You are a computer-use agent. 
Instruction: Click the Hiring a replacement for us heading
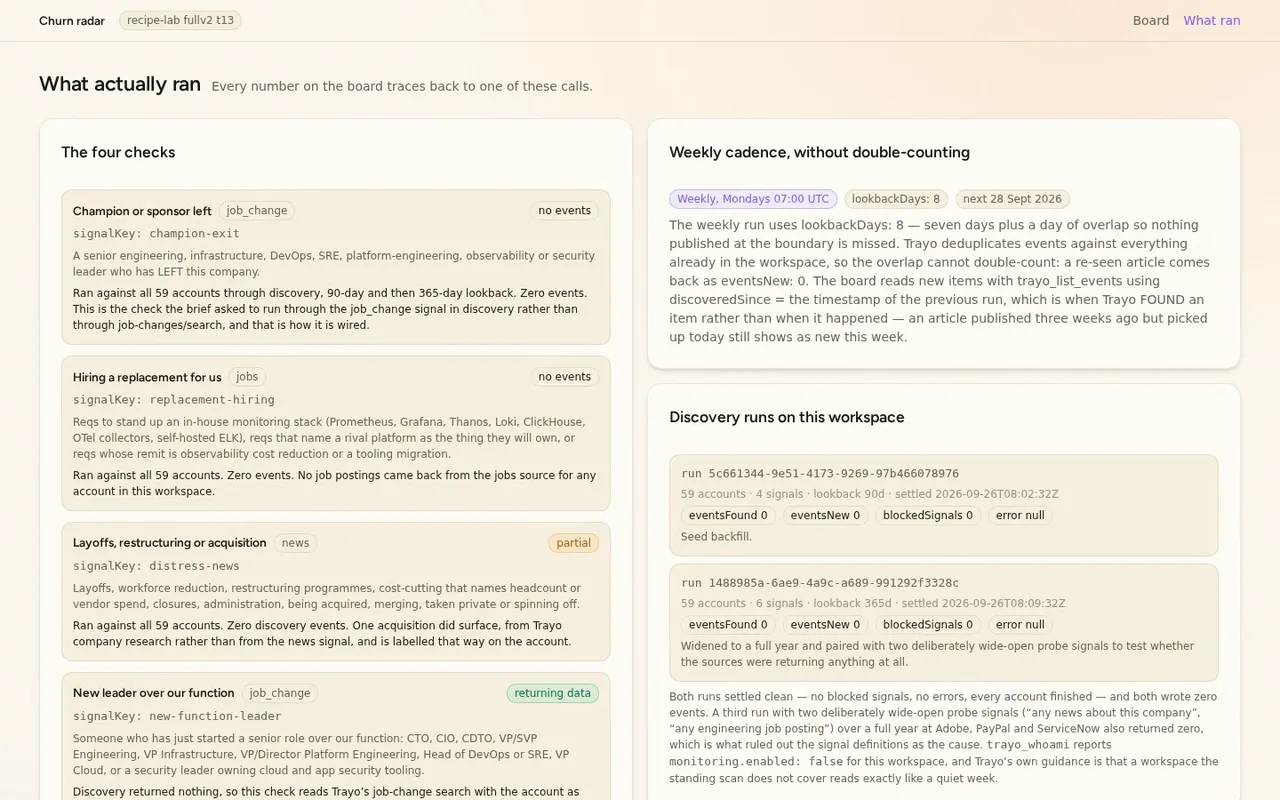pyautogui.click(x=147, y=377)
